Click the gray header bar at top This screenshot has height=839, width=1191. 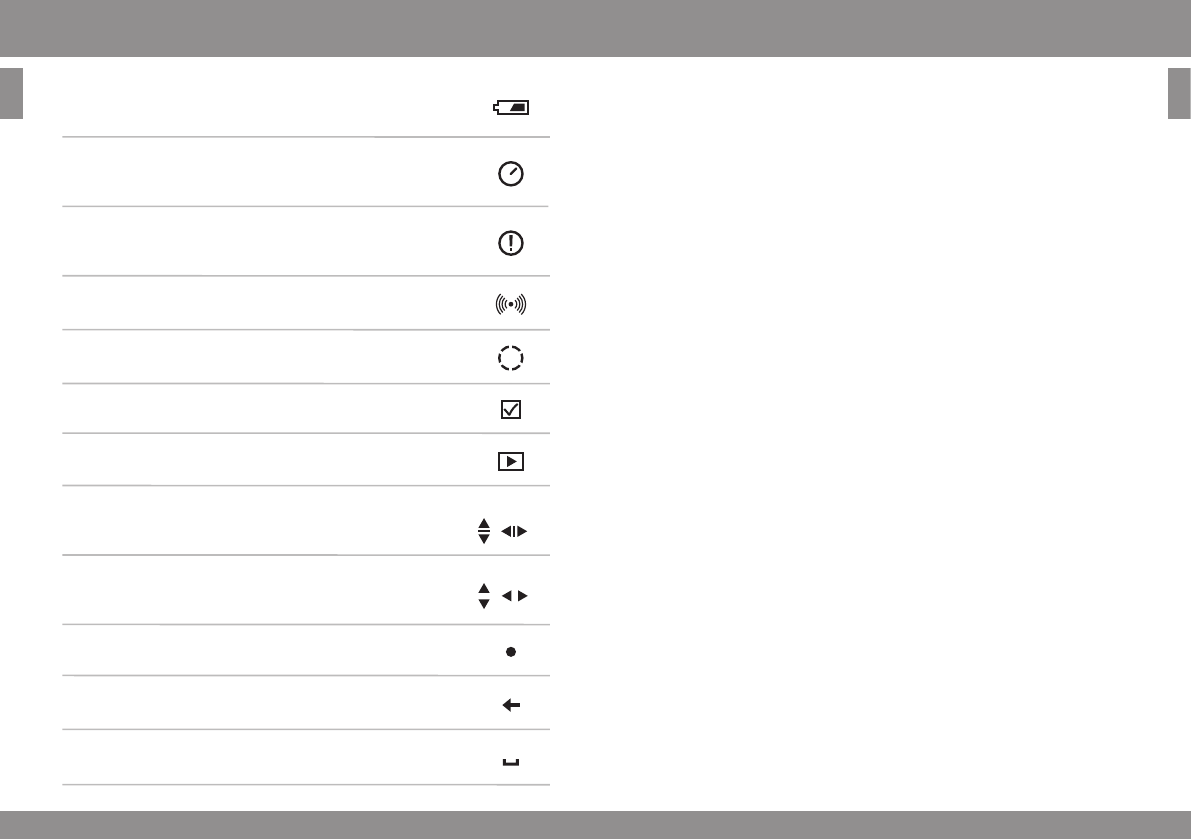595,28
